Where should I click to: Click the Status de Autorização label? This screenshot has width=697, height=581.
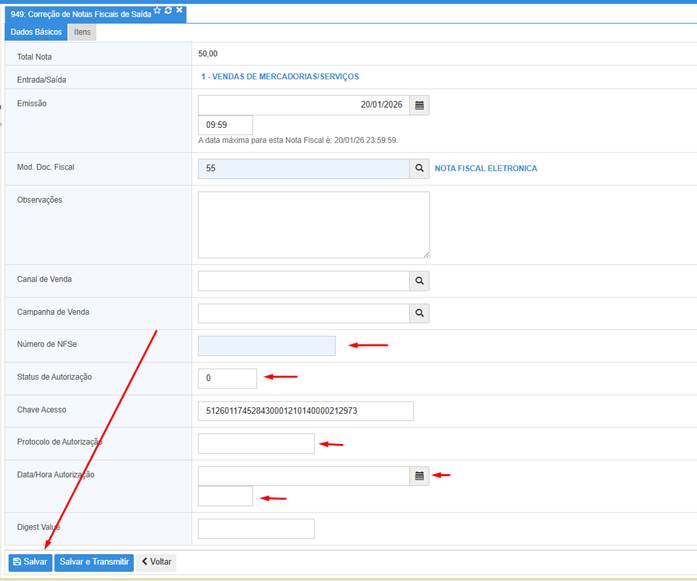click(54, 377)
